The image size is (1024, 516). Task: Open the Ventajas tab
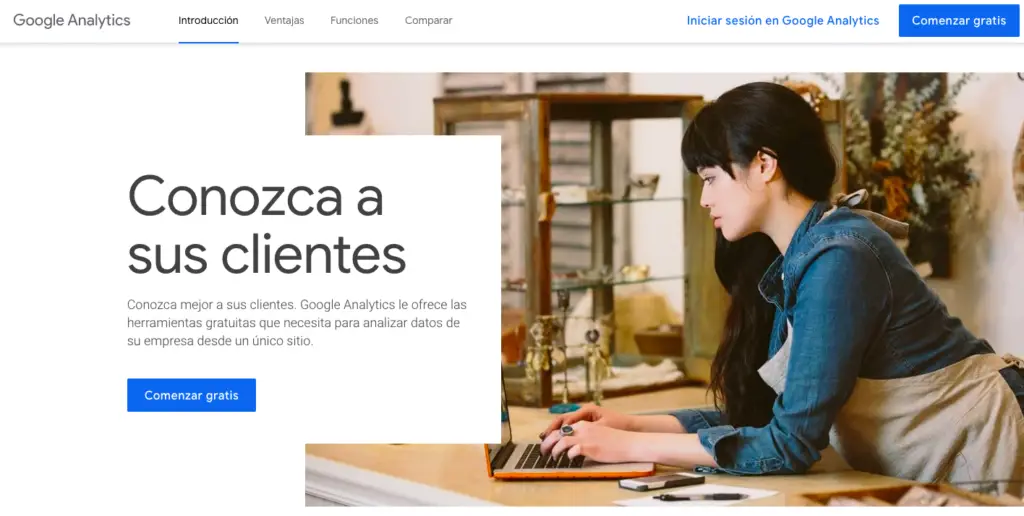coord(284,20)
